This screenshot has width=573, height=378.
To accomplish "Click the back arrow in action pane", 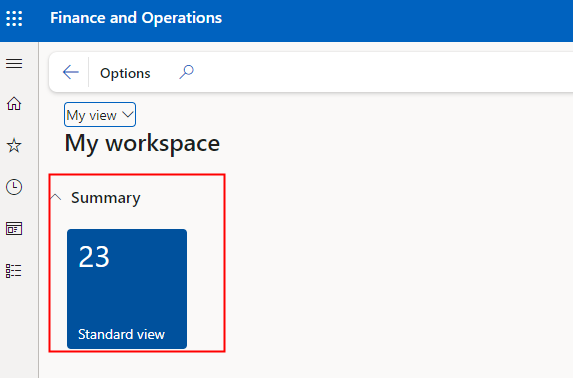I will coord(71,72).
